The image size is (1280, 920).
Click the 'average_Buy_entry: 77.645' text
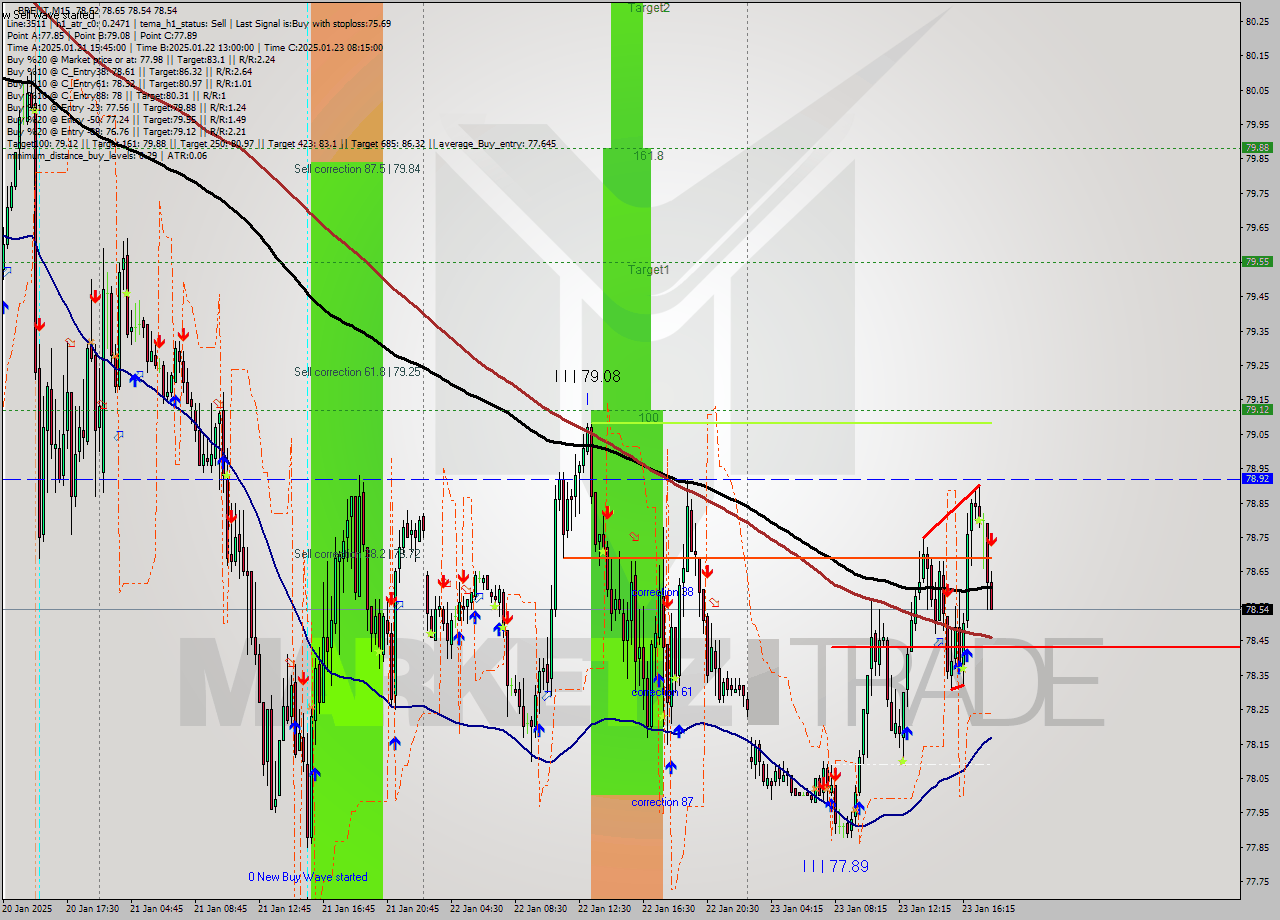pyautogui.click(x=497, y=143)
